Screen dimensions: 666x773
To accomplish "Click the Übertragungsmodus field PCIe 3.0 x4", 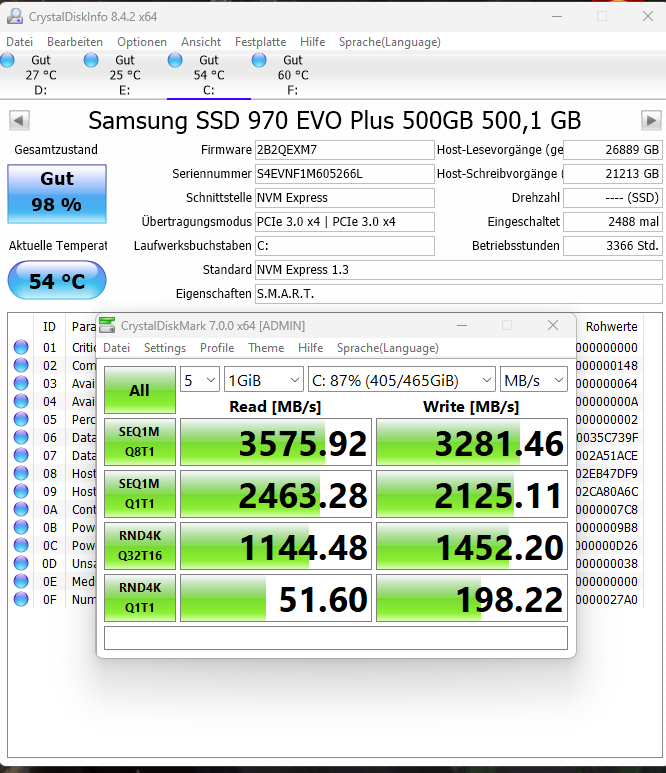I will [x=344, y=222].
